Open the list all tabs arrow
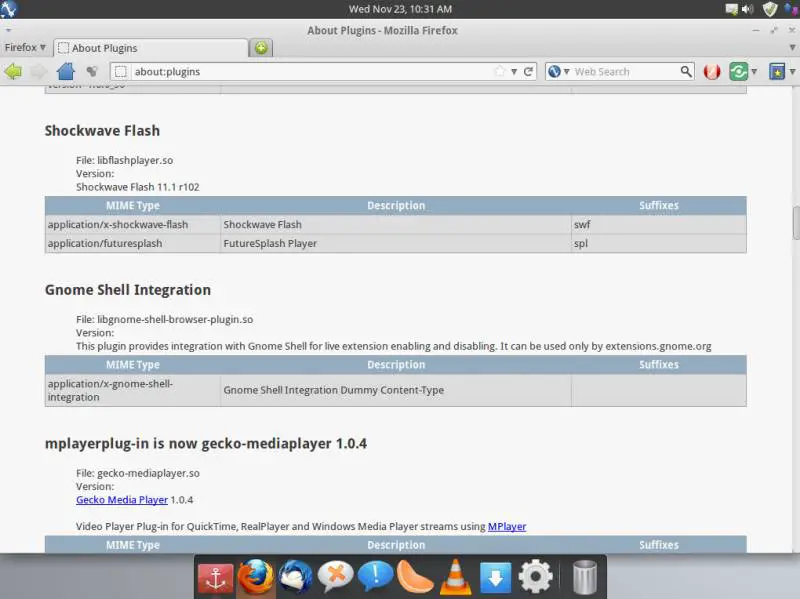Screen dimensions: 800x599 (792, 47)
